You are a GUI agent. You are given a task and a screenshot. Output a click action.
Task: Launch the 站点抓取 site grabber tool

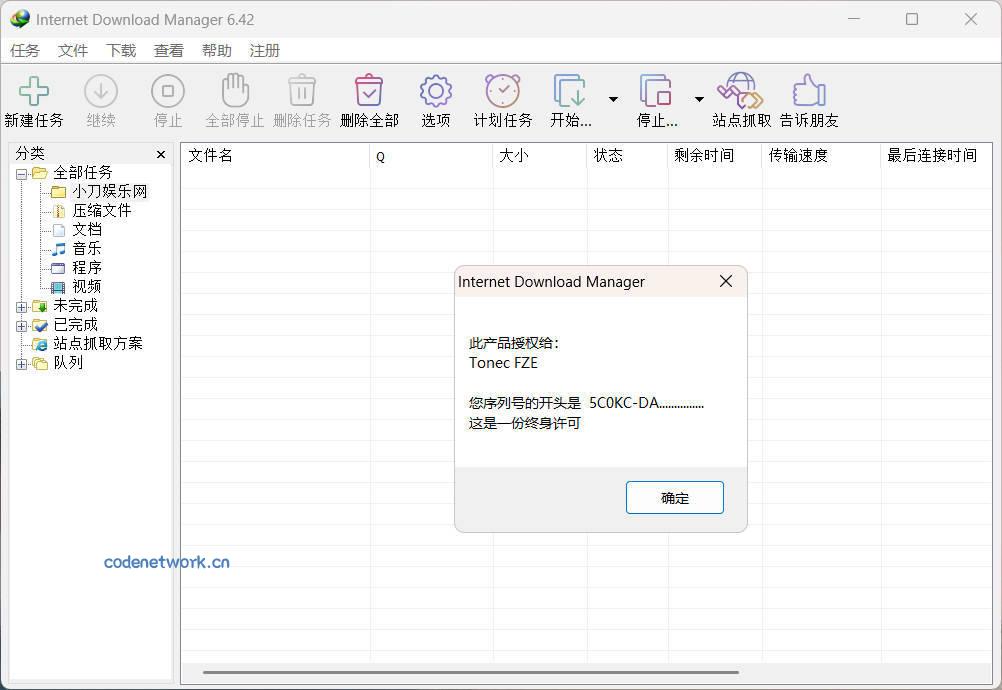[x=741, y=92]
